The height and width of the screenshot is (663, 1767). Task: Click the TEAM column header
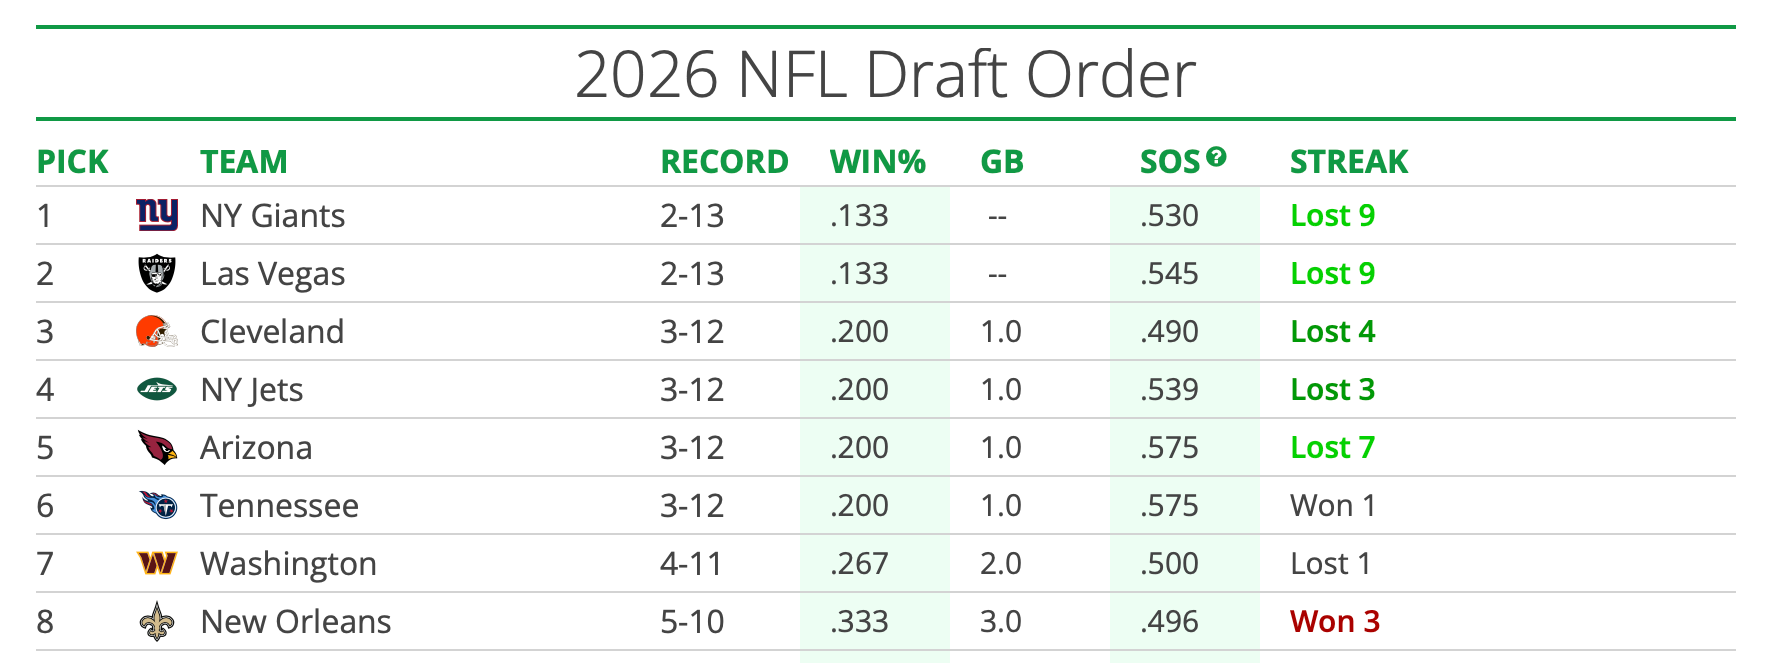pos(243,162)
